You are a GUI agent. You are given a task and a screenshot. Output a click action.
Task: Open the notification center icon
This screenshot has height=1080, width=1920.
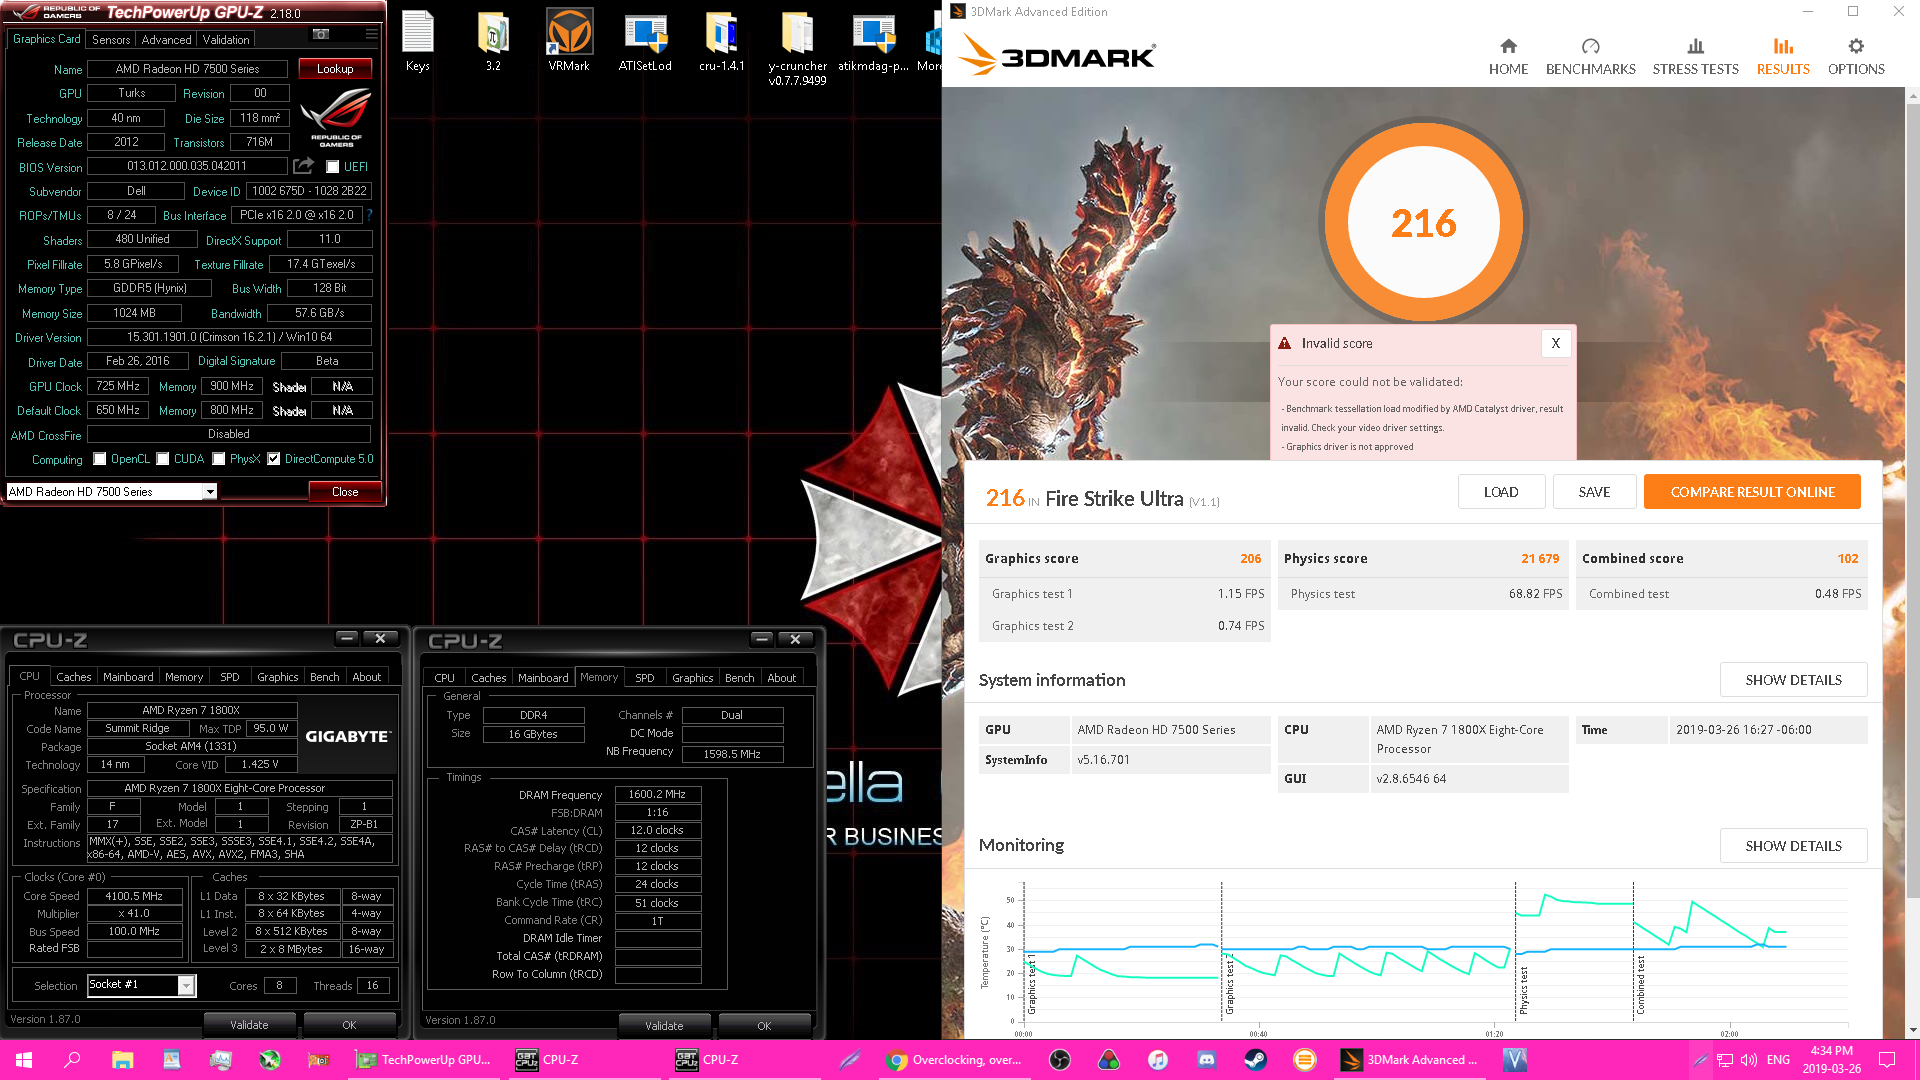click(x=1887, y=1060)
